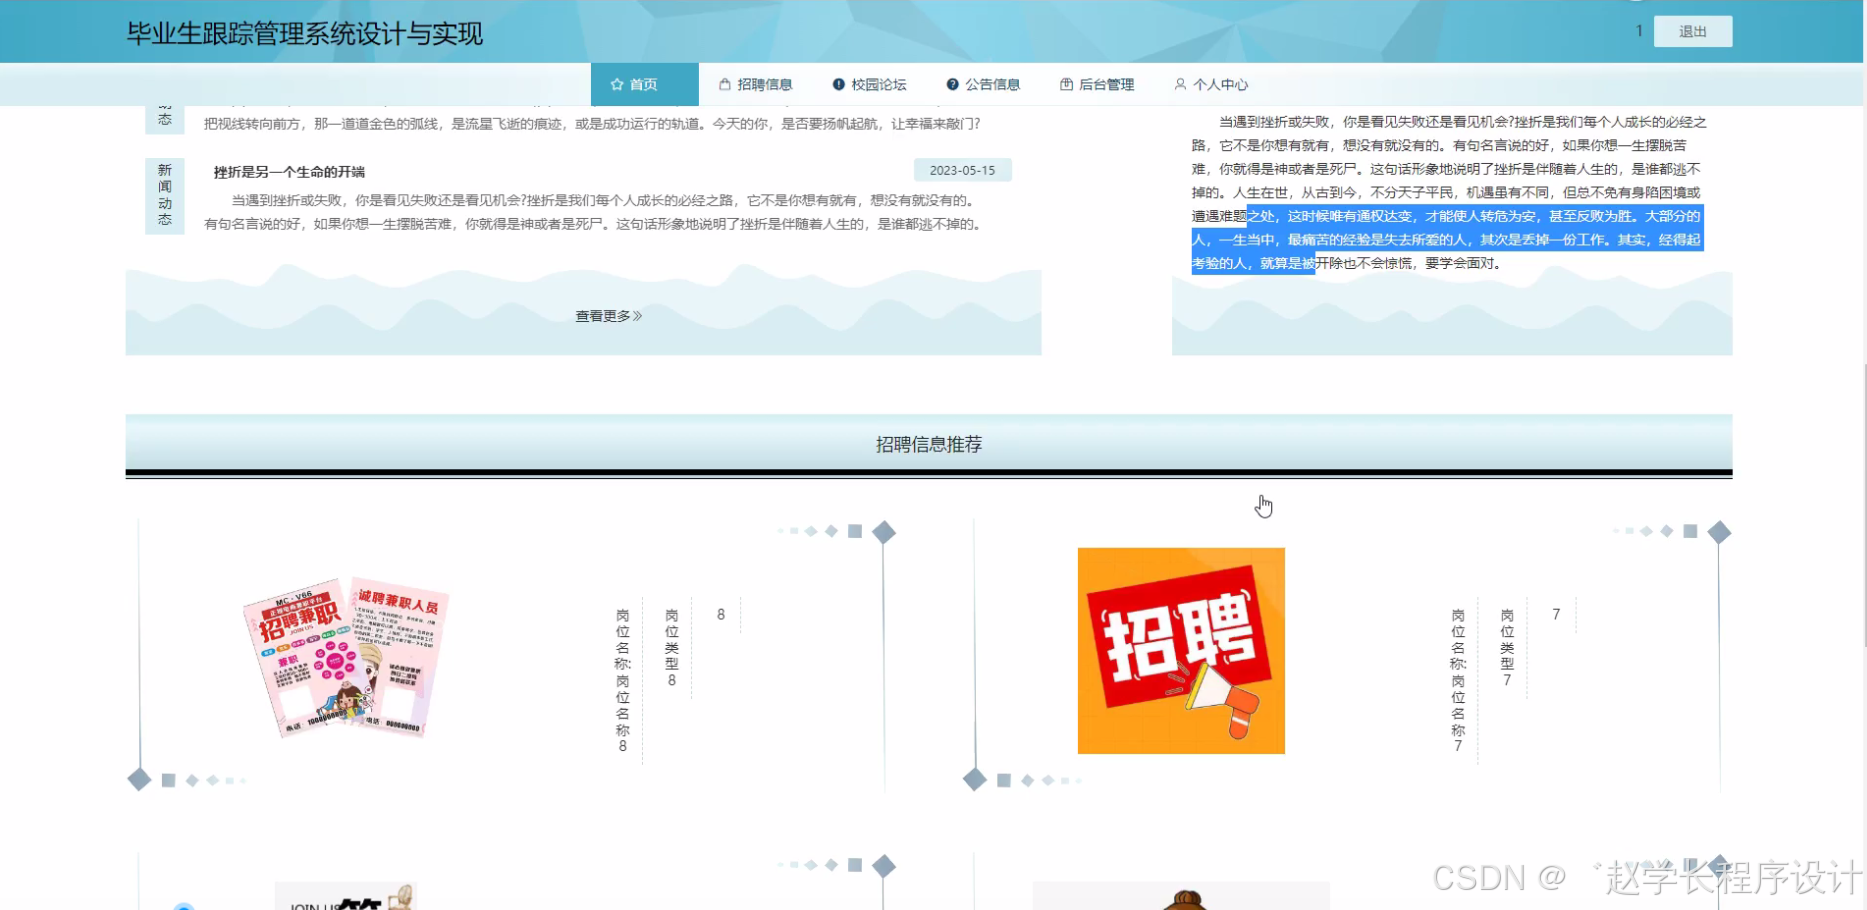Click the person icon next to 个人中心

tap(1182, 84)
